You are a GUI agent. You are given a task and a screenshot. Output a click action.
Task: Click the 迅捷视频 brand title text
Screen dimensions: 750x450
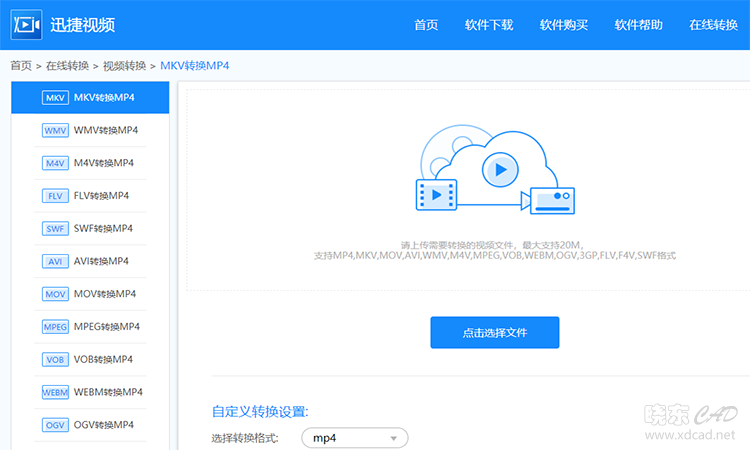(x=83, y=25)
